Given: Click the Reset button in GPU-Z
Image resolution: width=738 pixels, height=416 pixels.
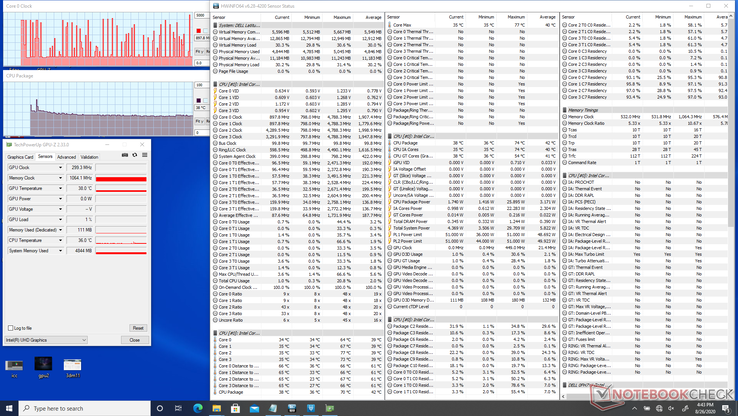Looking at the screenshot, I should [x=138, y=328].
